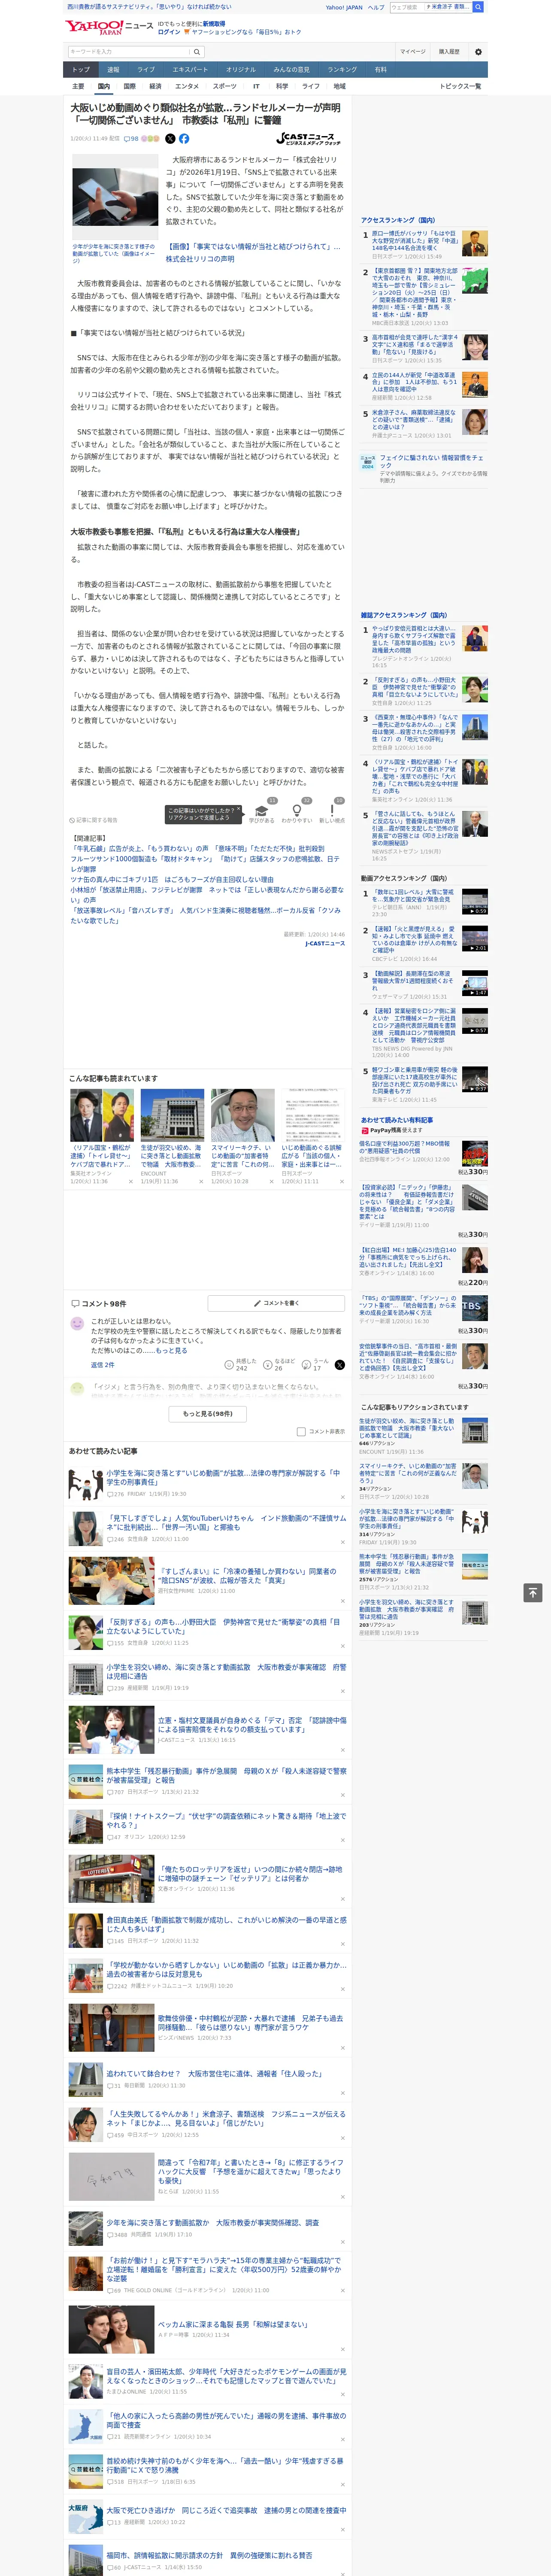Select the ライブ tab in dark nav
551x2576 pixels.
tap(146, 70)
